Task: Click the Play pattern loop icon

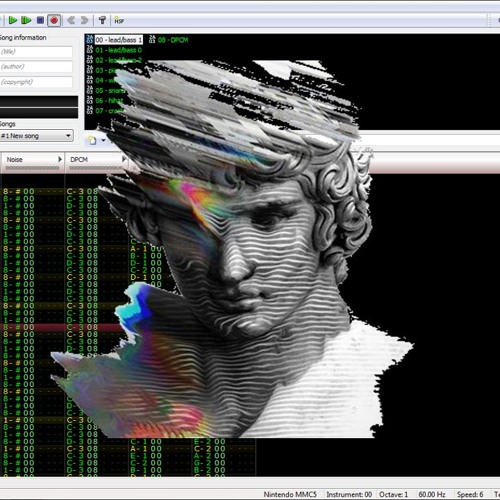Action: click(x=26, y=21)
